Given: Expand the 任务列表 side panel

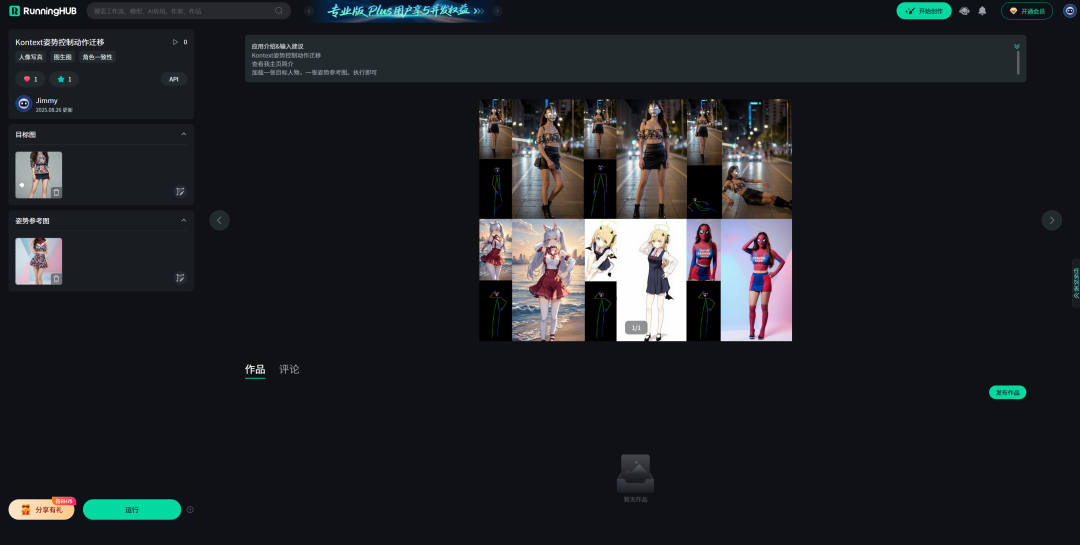Looking at the screenshot, I should (x=1075, y=283).
